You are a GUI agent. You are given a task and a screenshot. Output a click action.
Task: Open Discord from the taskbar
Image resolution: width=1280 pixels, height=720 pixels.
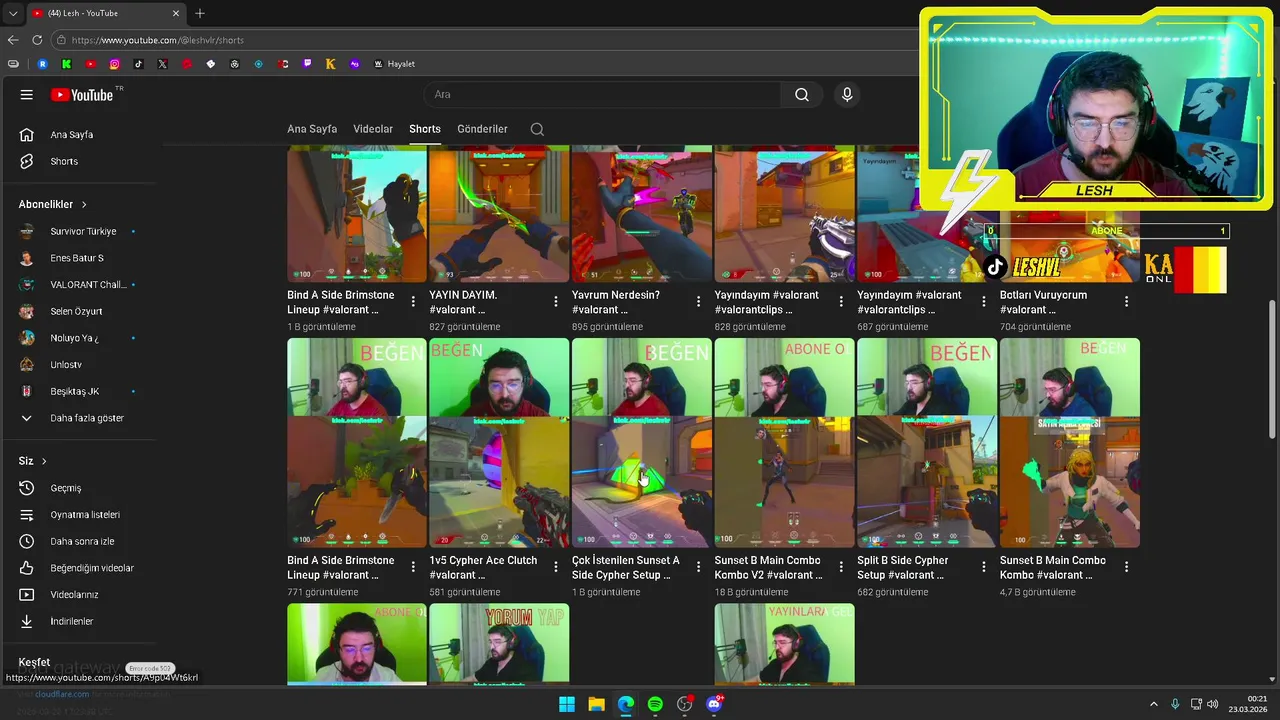coord(714,704)
